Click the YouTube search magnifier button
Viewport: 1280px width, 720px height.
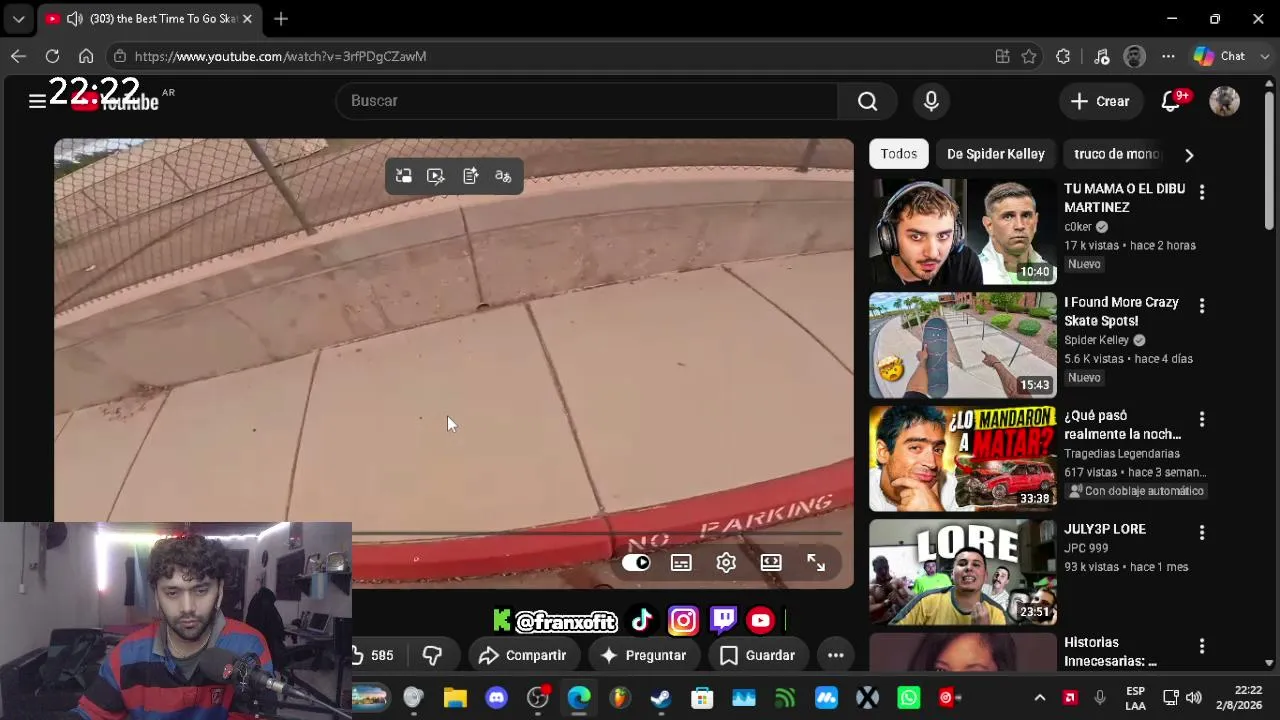tap(867, 101)
